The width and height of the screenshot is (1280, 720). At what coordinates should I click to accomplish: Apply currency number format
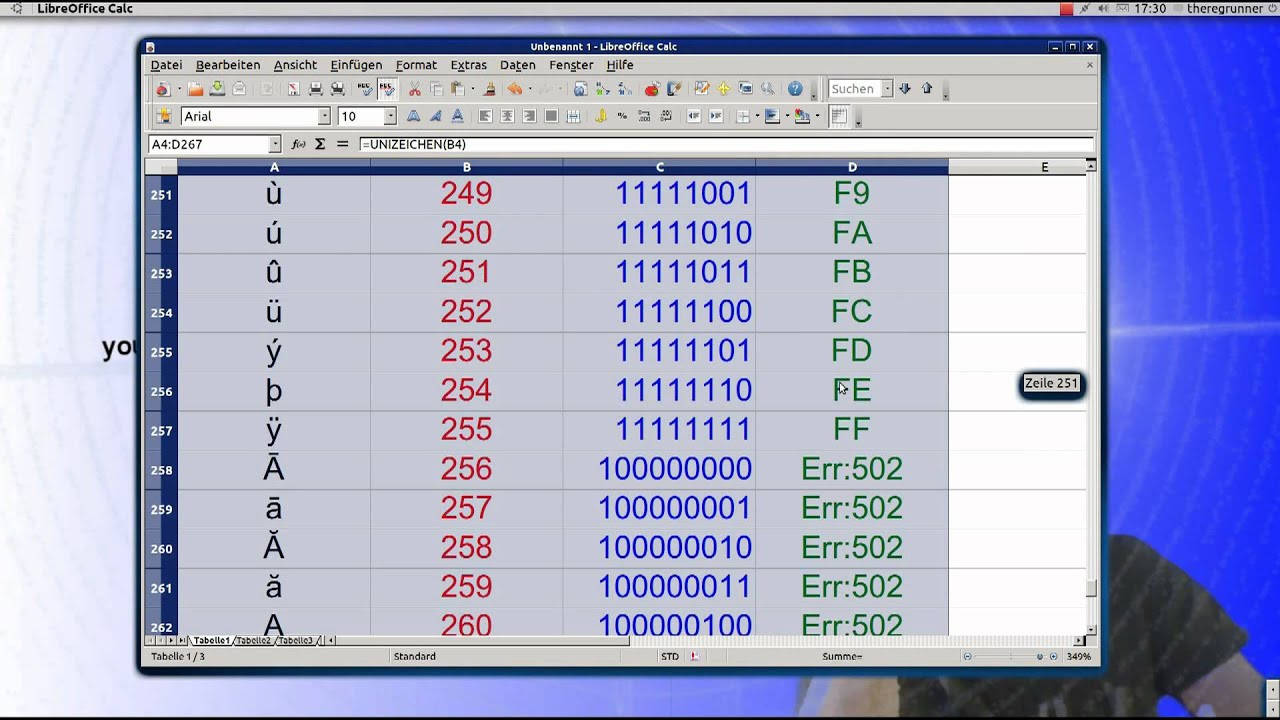(x=601, y=116)
